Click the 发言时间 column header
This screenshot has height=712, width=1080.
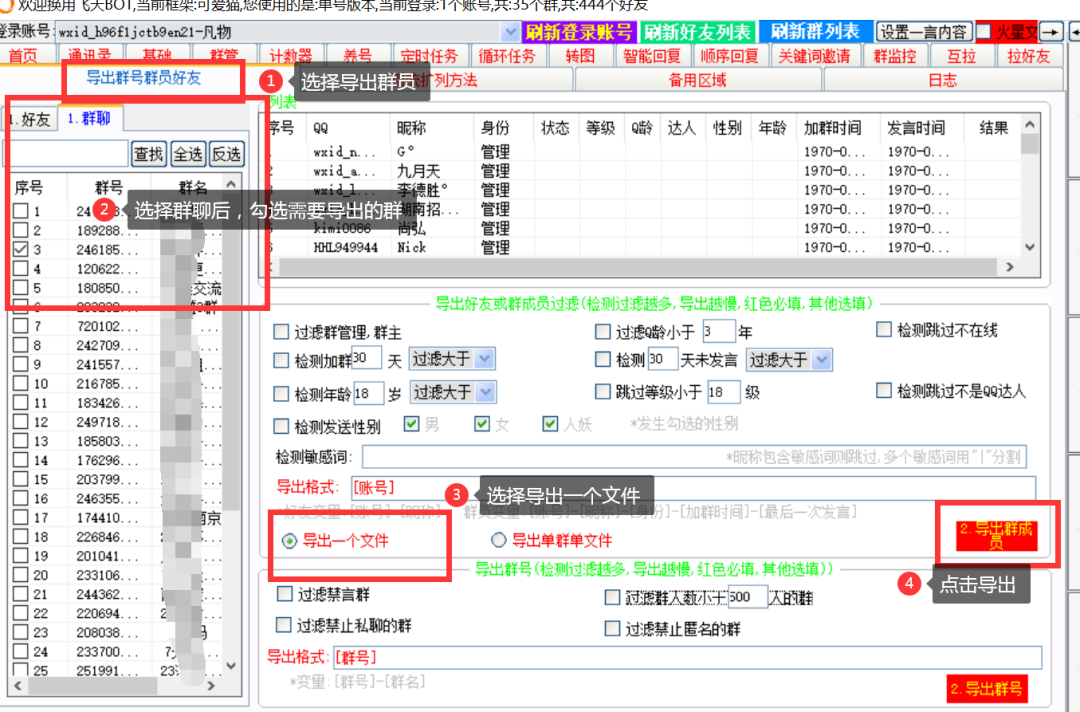pos(916,128)
